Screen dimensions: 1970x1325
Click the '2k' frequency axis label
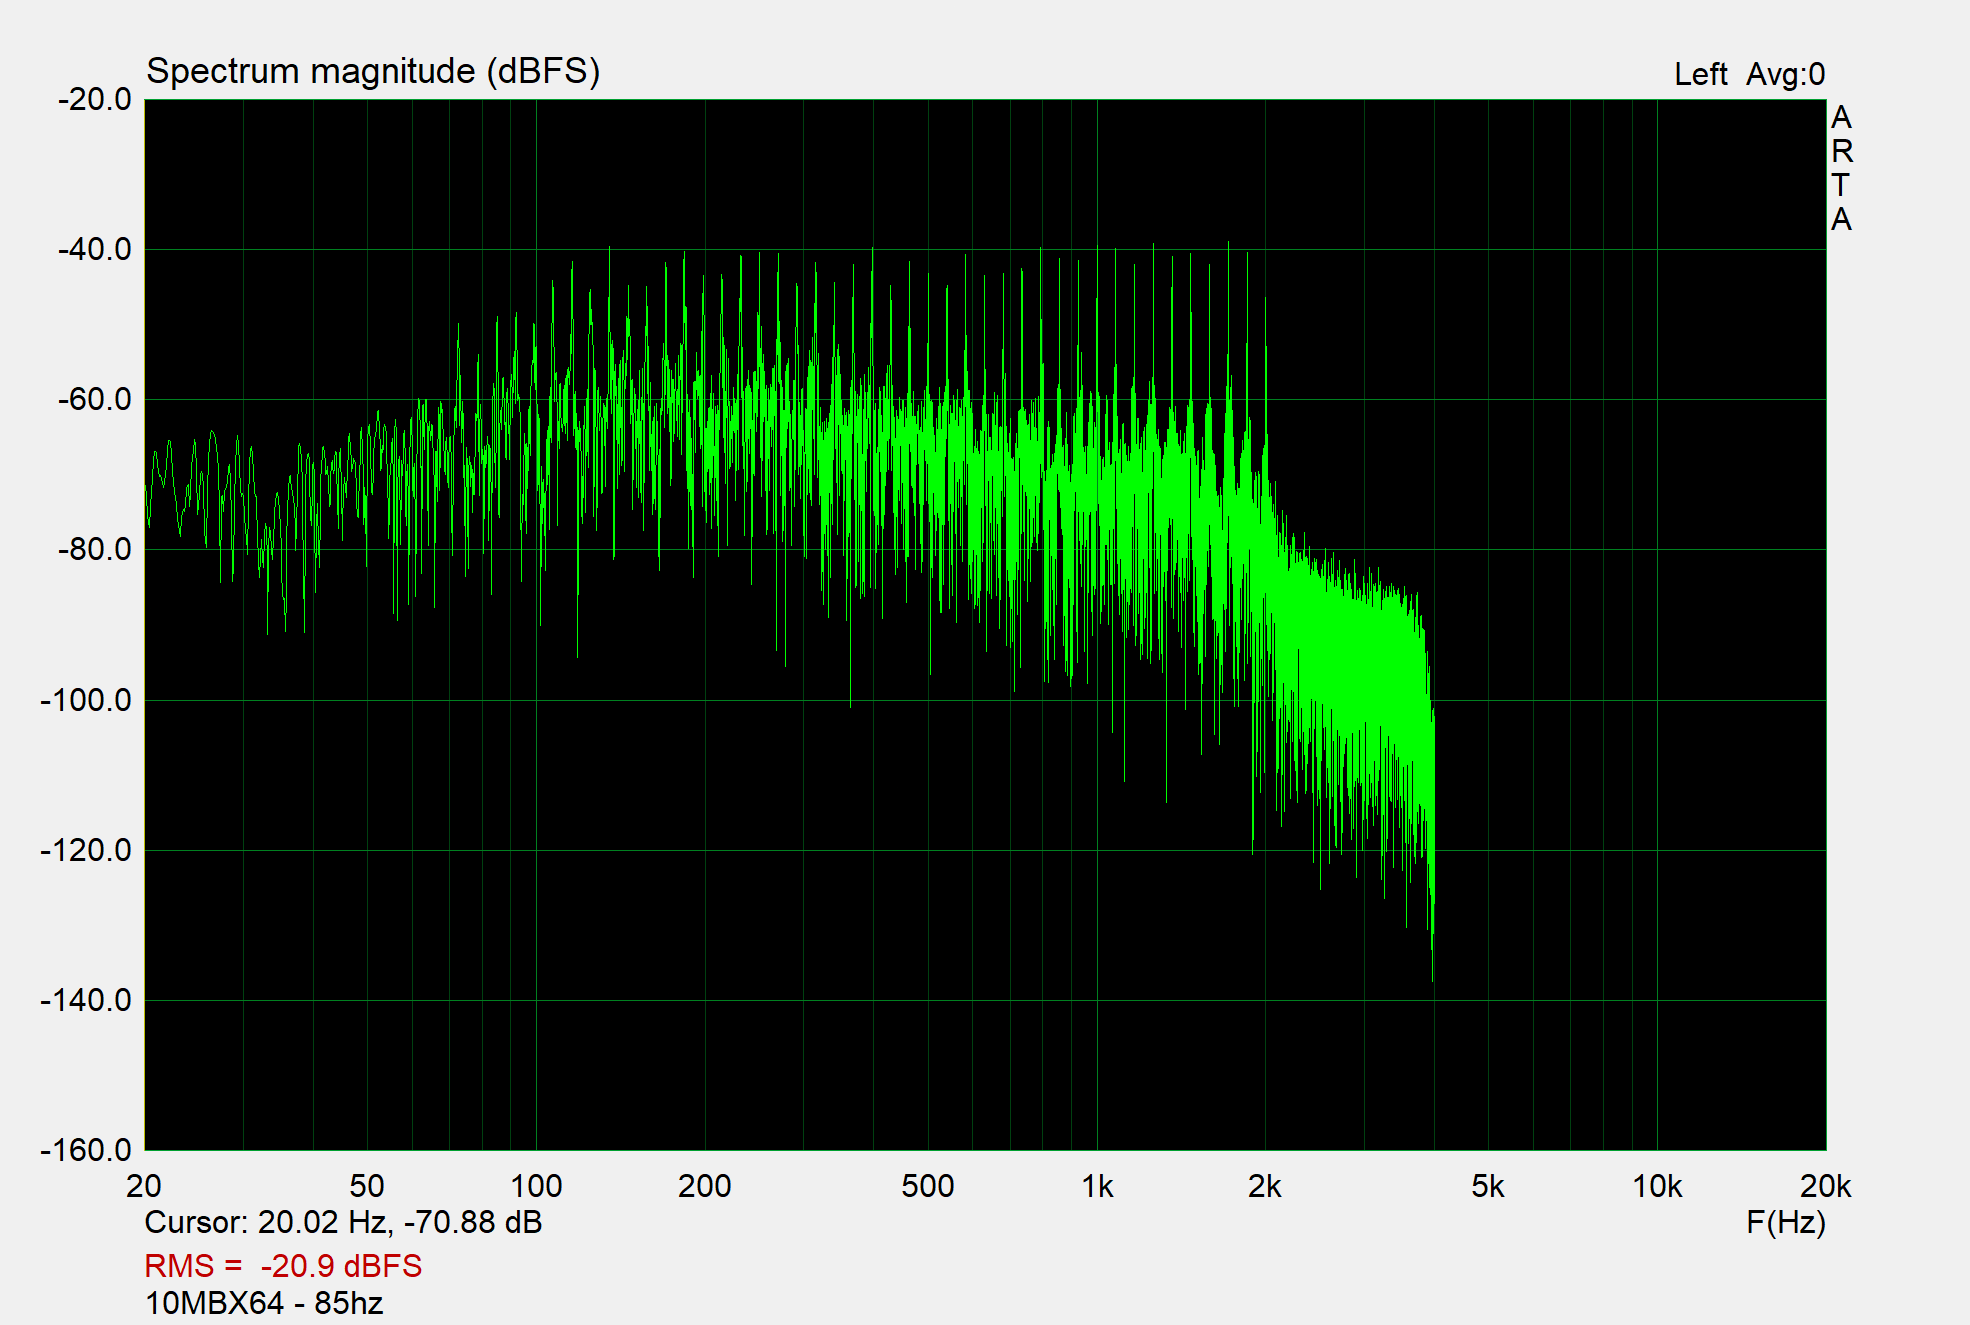coord(1265,1186)
